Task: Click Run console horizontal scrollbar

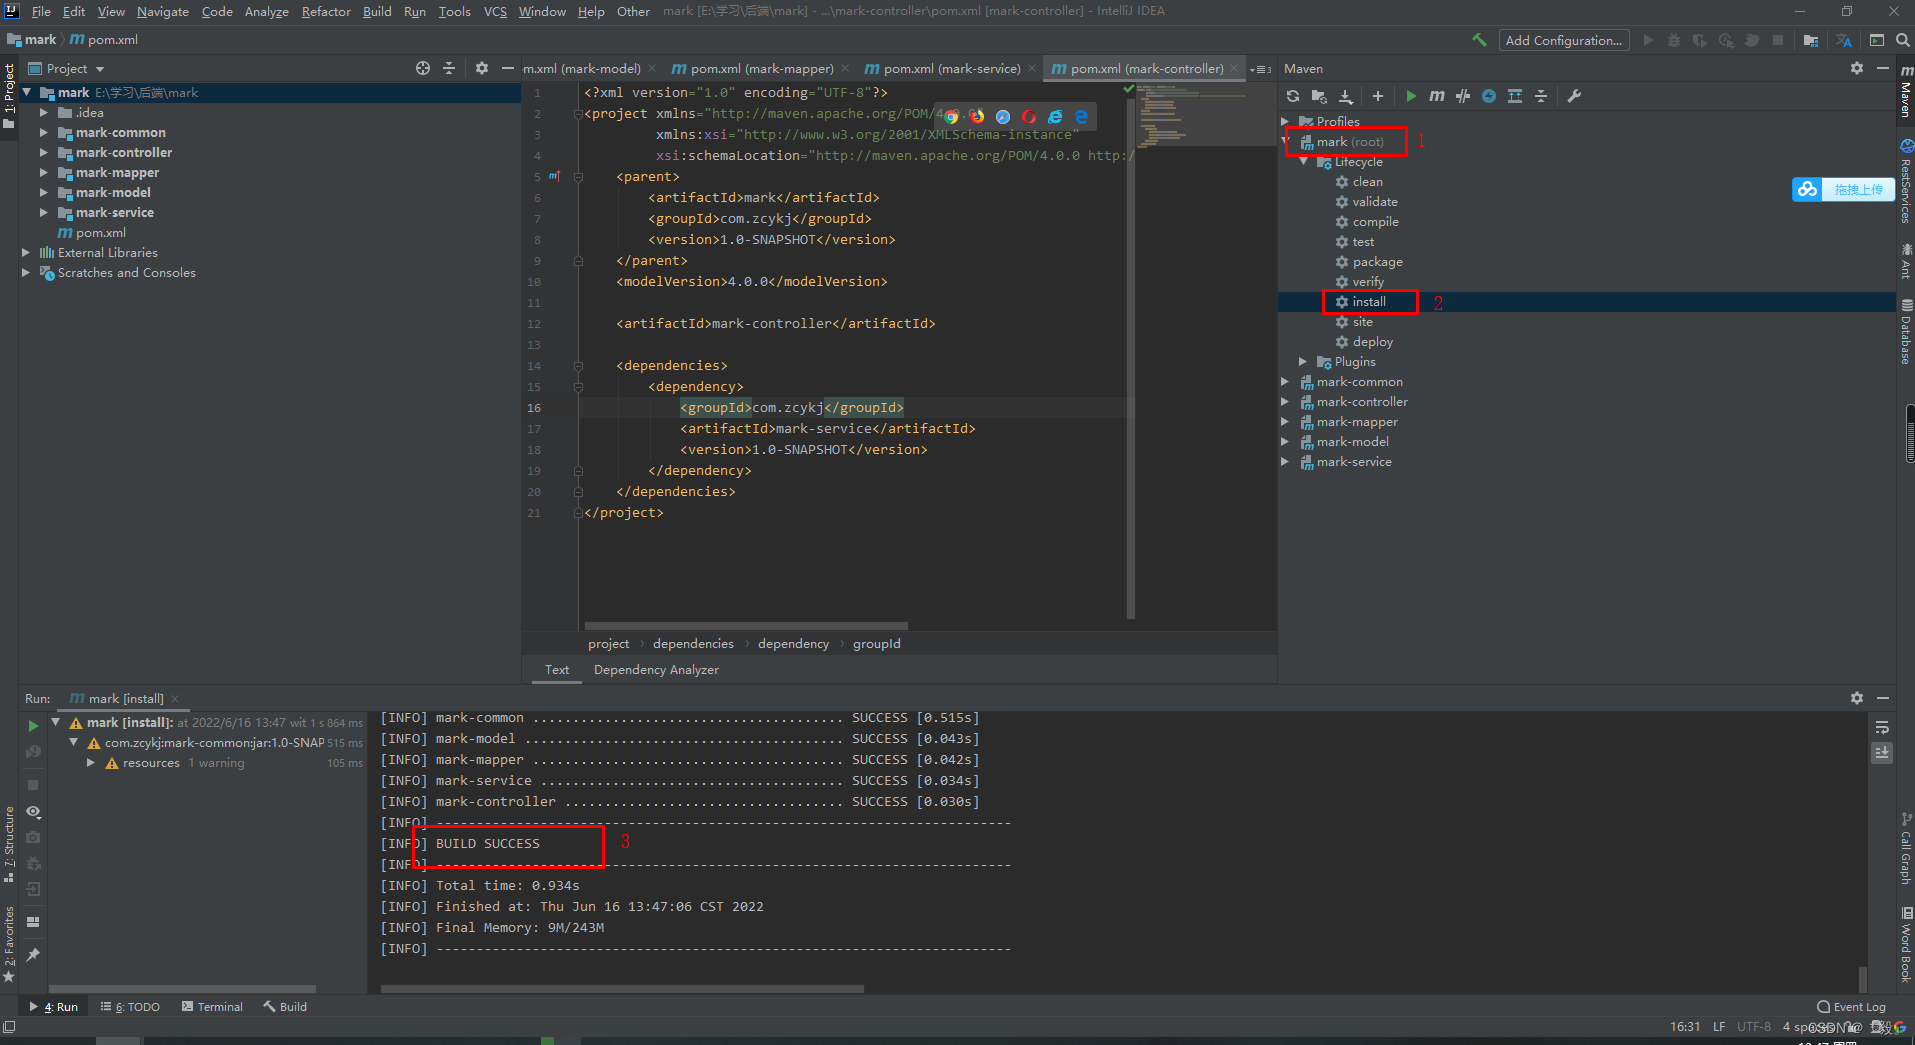Action: [x=622, y=989]
